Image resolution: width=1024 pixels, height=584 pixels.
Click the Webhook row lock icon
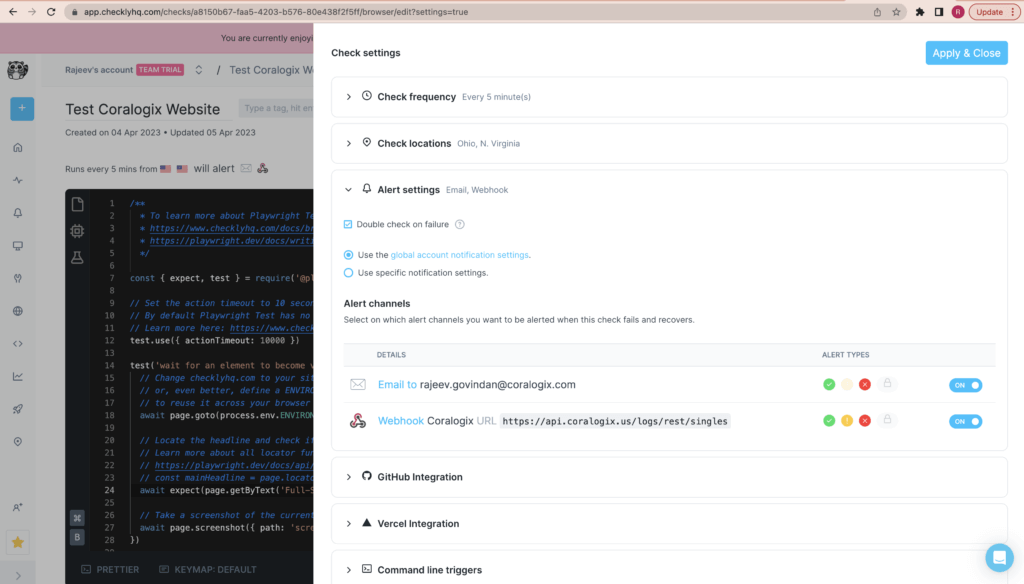coord(887,419)
